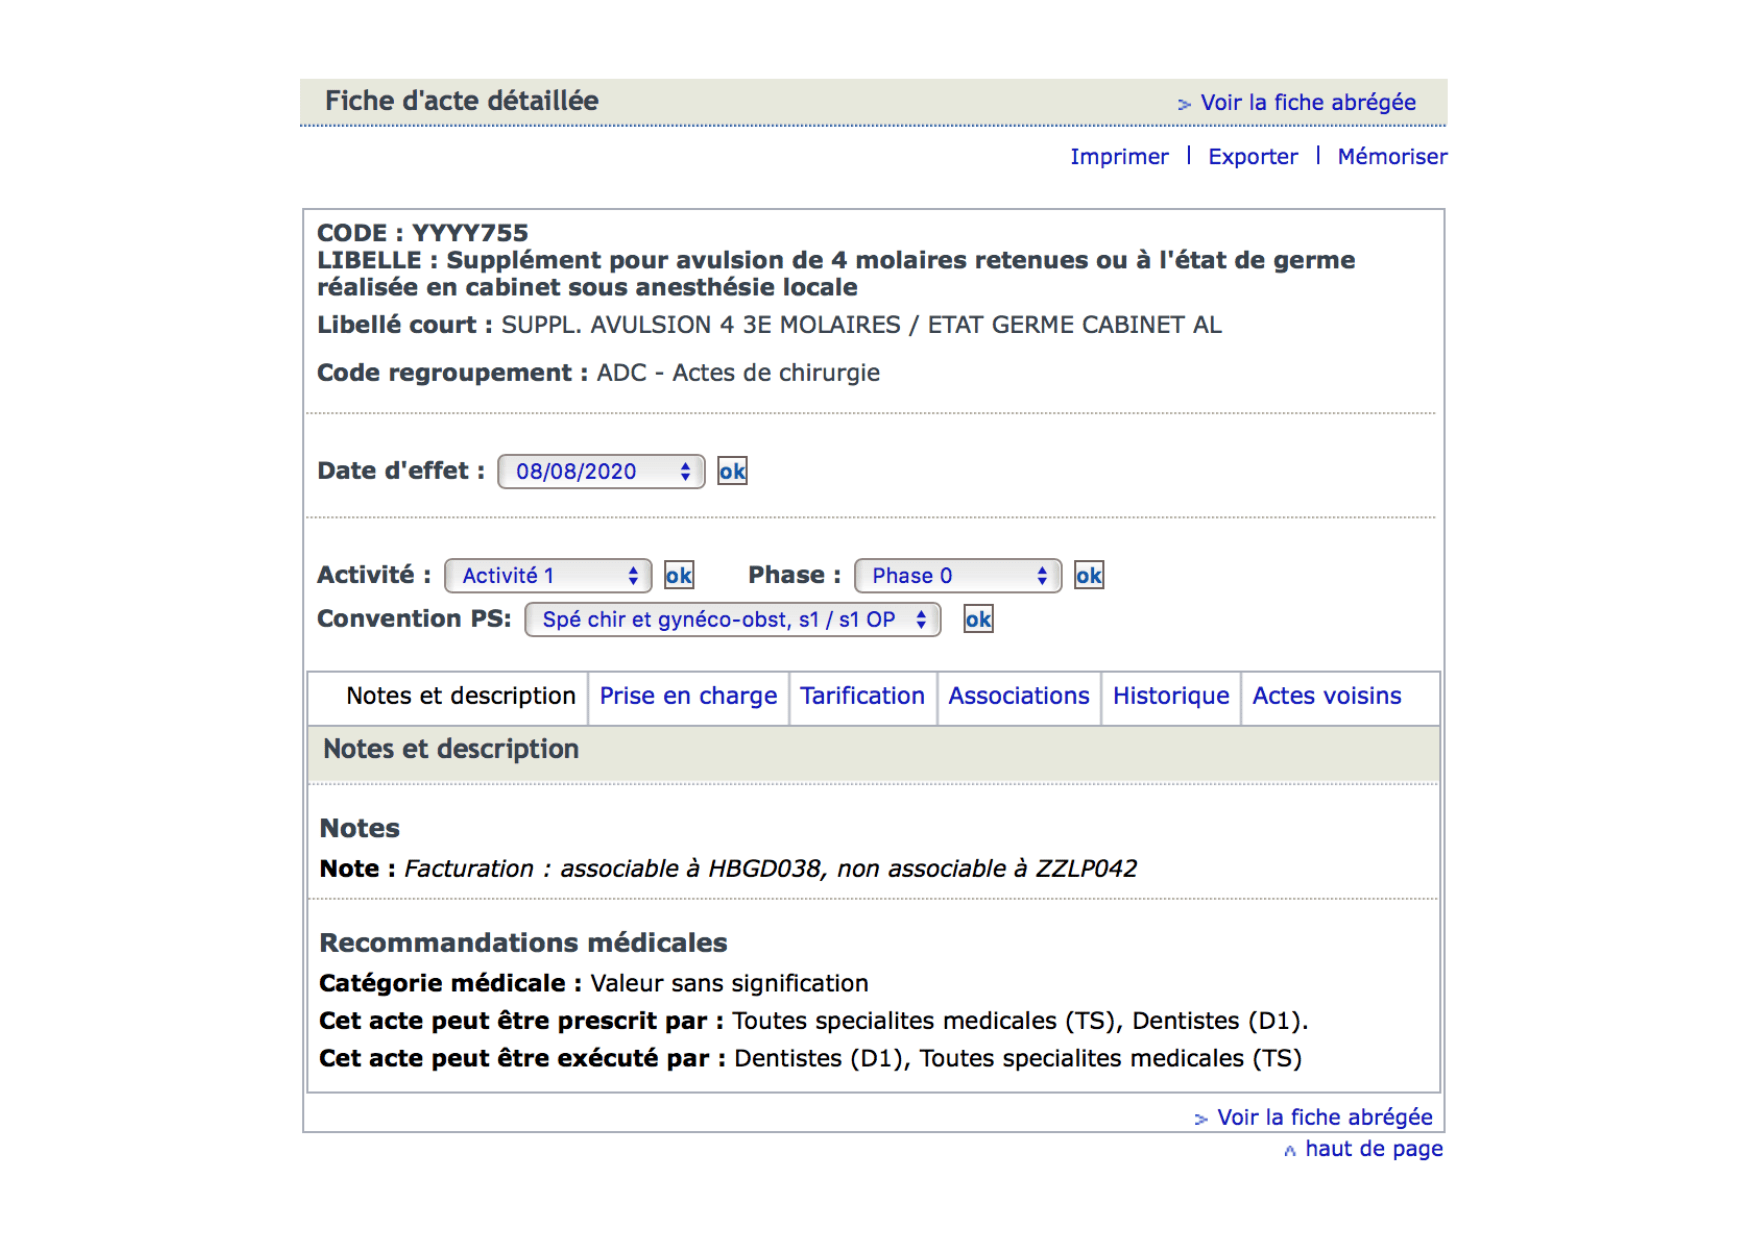This screenshot has width=1754, height=1239.
Task: Click the Imprimer link
Action: pos(1118,157)
